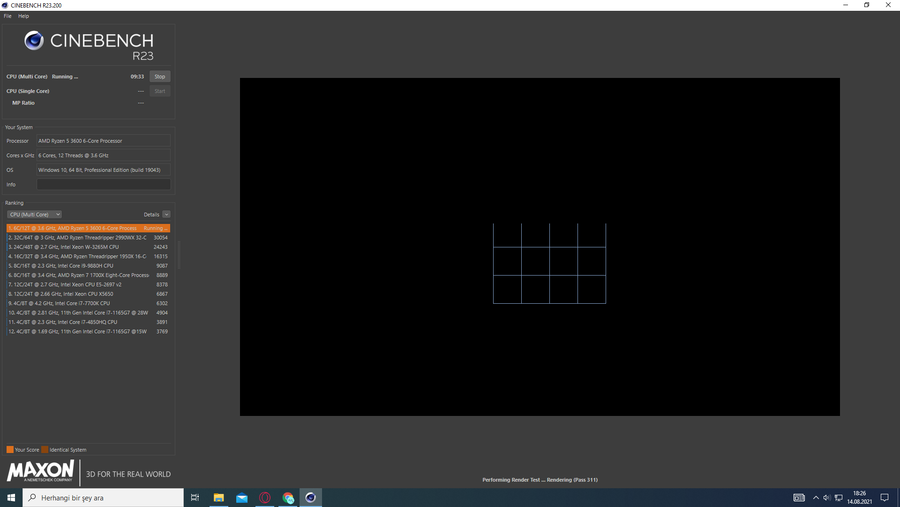Click the CPU (Multi Core) test label
Screen dimensions: 900x507
pos(27,76)
